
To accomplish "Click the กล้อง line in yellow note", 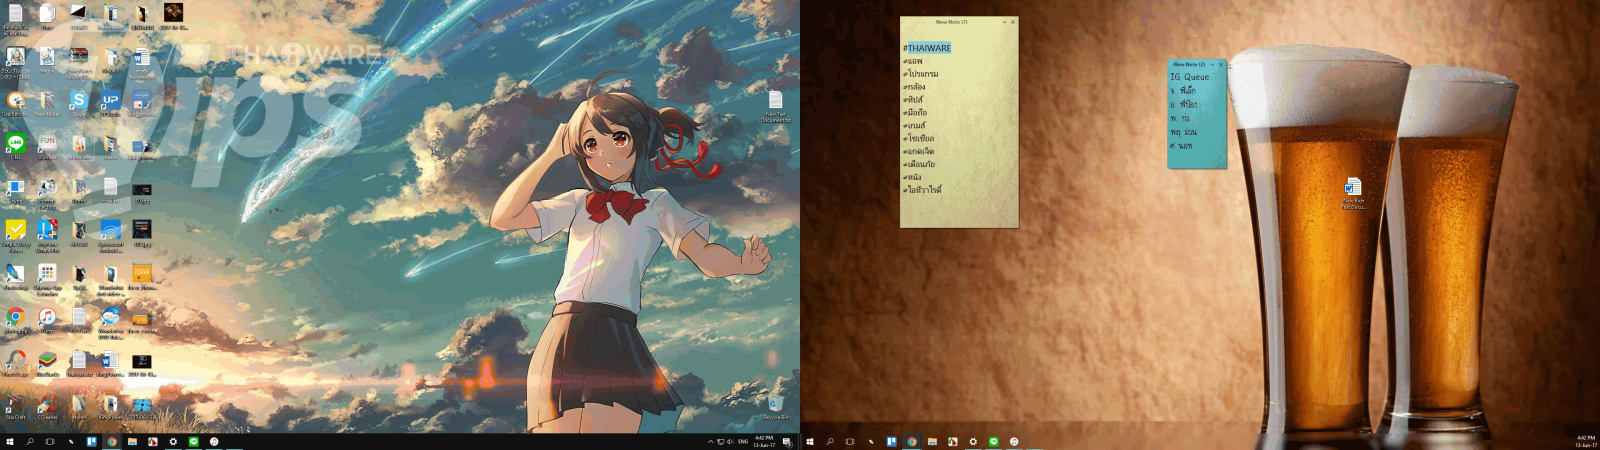I will (914, 87).
